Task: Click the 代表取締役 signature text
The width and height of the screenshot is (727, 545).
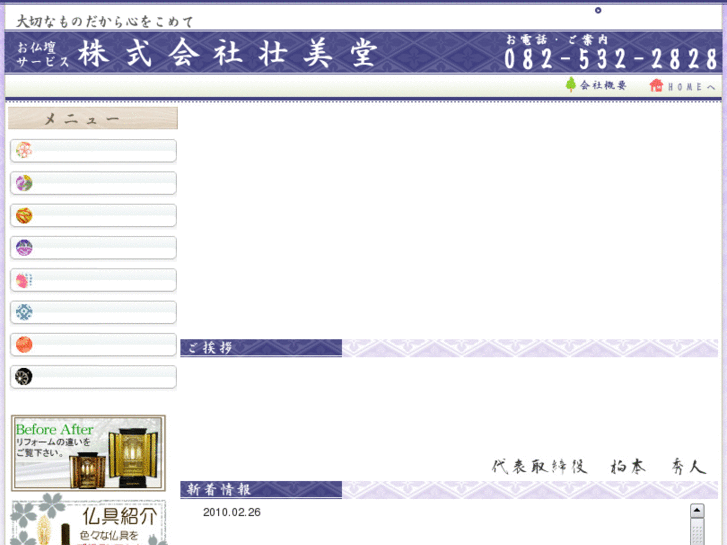Action: tap(599, 466)
